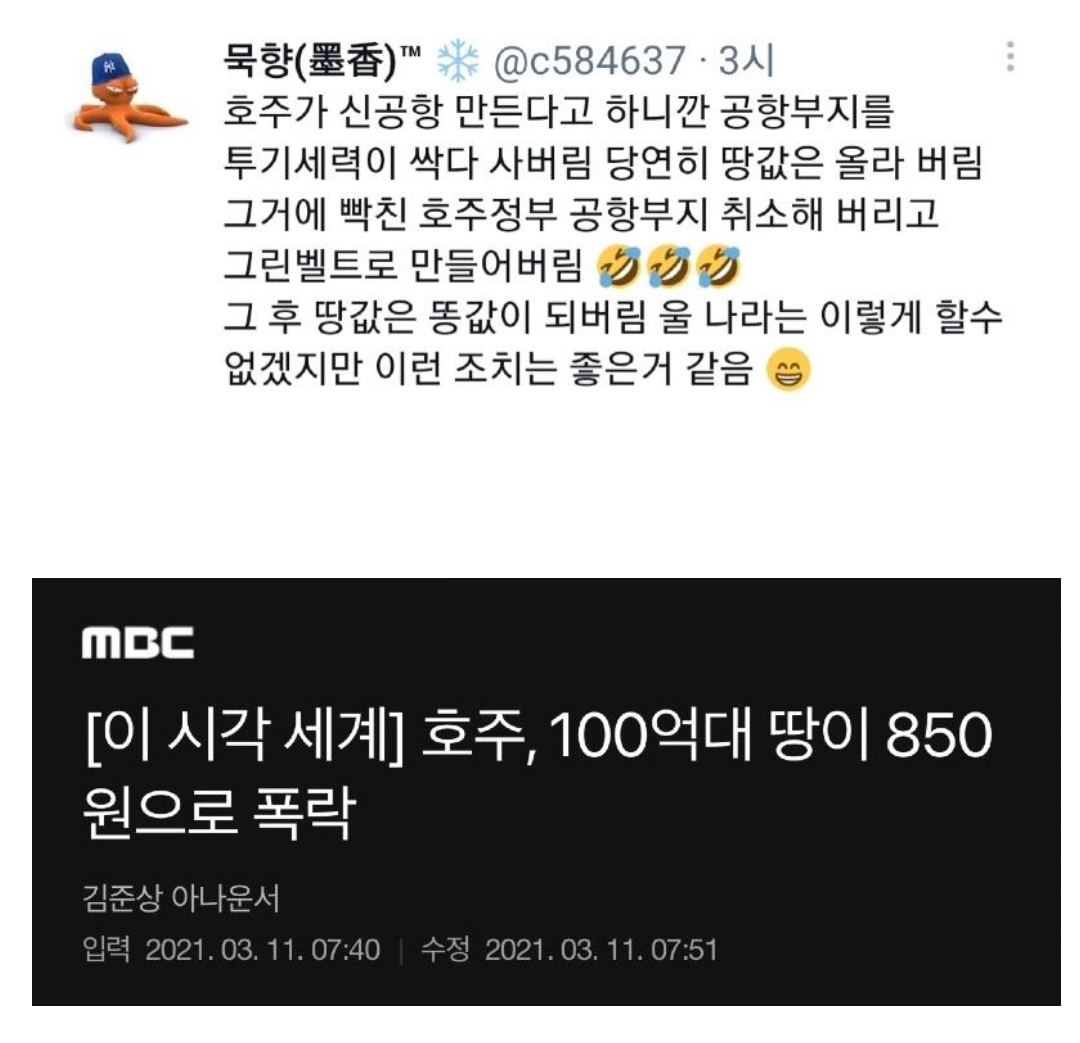Click the snowflake emoji beside the username
Viewport: 1080px width, 1043px height.
(x=458, y=61)
